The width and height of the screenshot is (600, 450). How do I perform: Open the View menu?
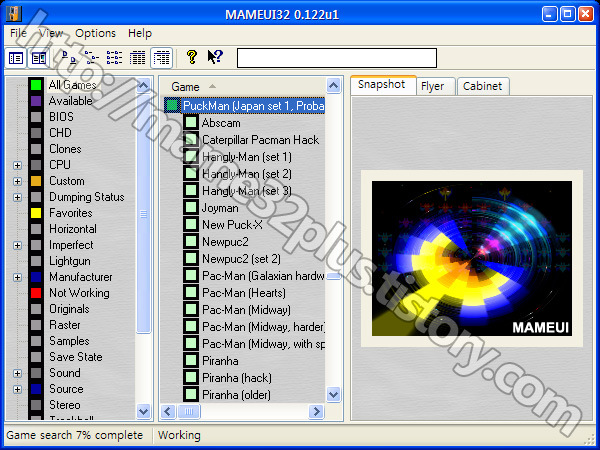click(x=51, y=33)
